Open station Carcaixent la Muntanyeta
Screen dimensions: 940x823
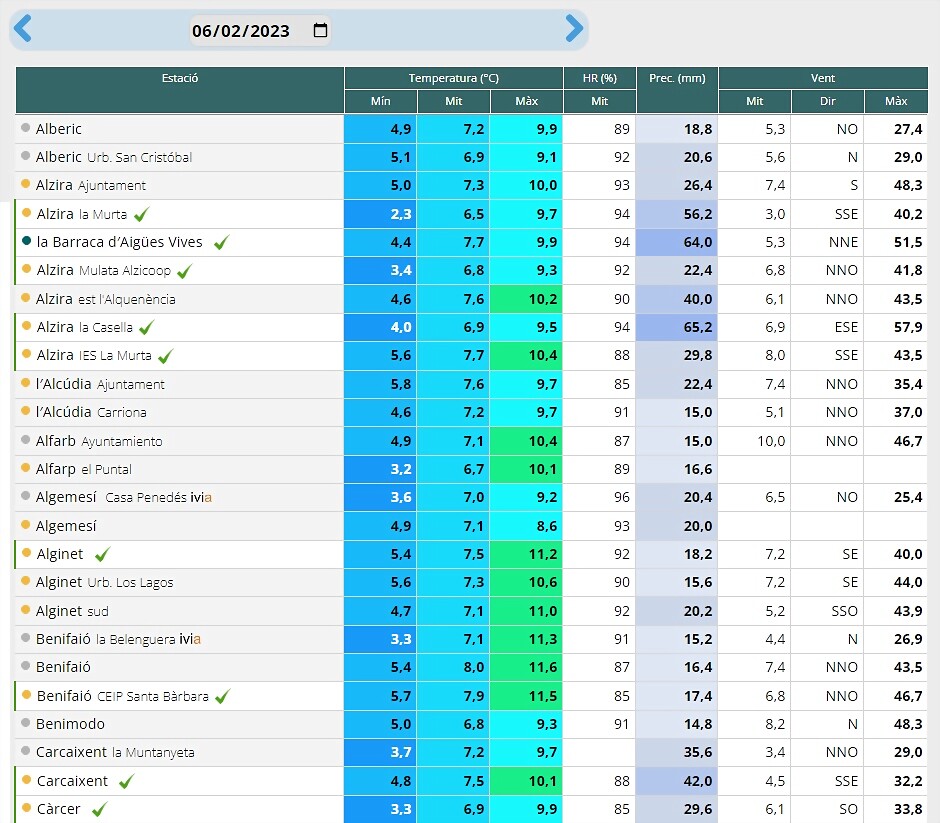(115, 752)
